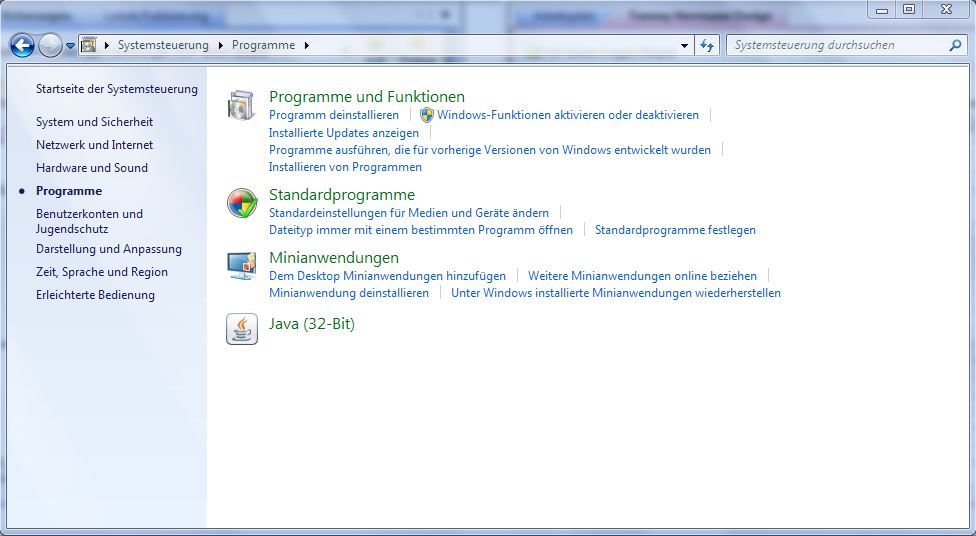Expand the address bar history dropdown arrow
The height and width of the screenshot is (536, 976).
[684, 45]
